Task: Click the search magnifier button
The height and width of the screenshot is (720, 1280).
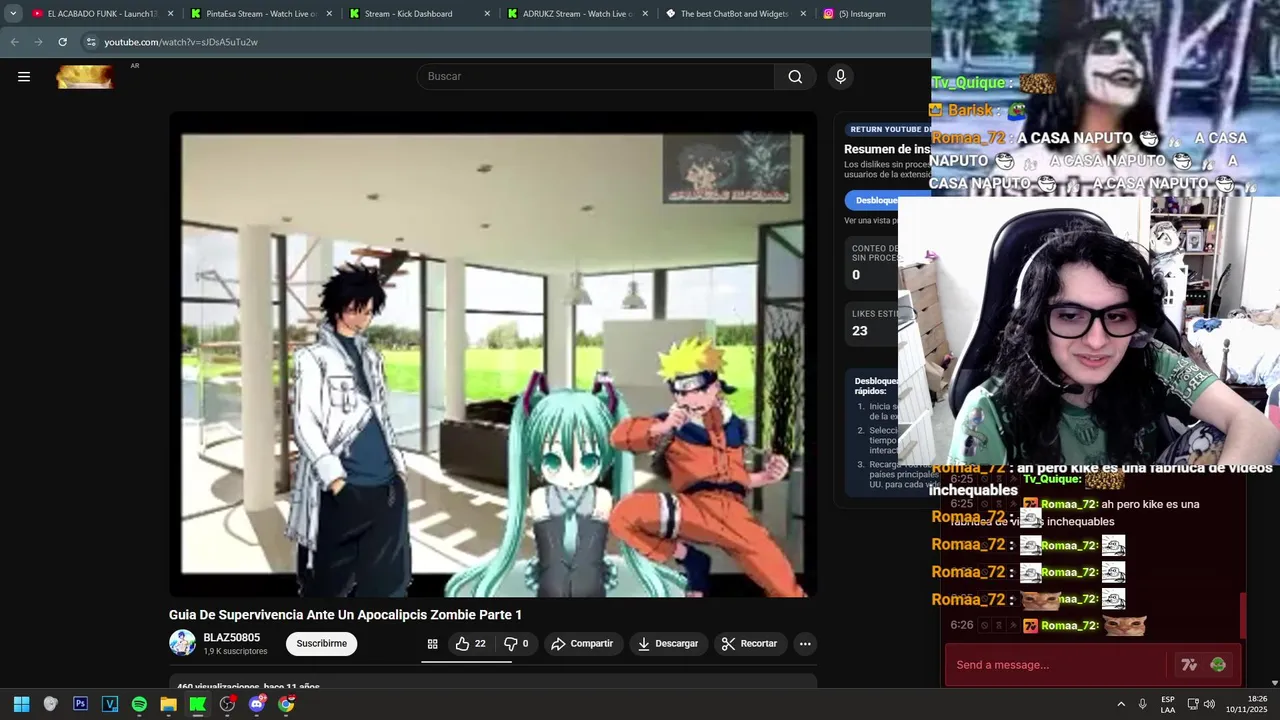Action: [795, 76]
